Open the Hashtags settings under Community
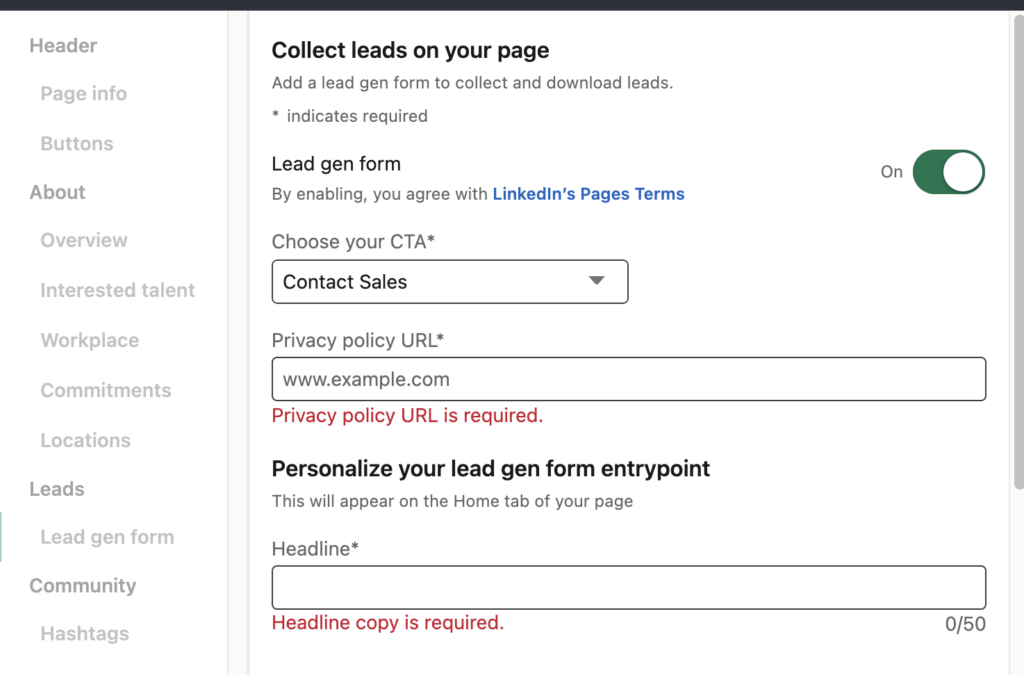This screenshot has width=1024, height=675. coord(84,633)
